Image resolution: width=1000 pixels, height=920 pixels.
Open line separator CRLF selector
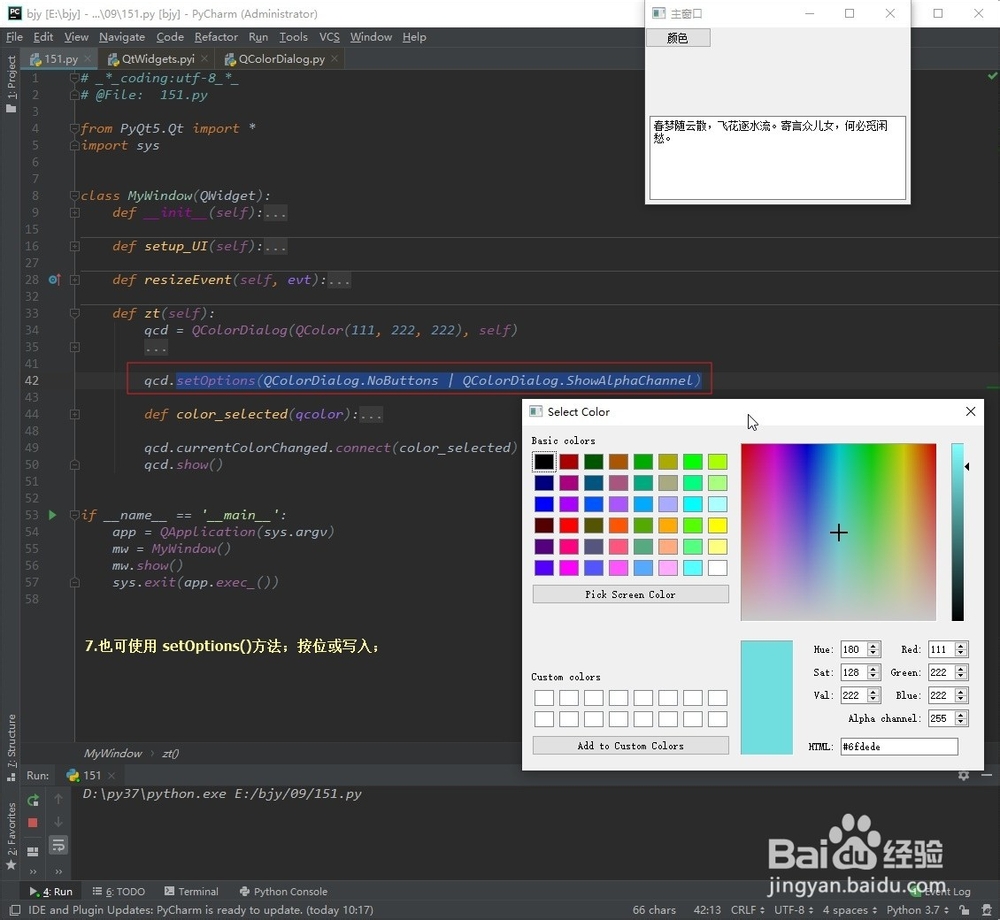pyautogui.click(x=747, y=910)
